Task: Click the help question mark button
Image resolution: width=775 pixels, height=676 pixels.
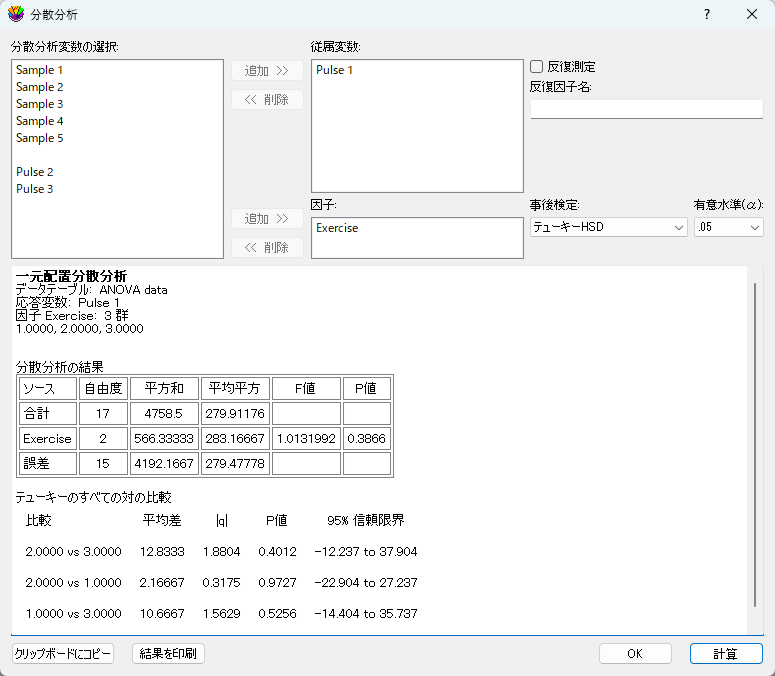Action: tap(706, 15)
